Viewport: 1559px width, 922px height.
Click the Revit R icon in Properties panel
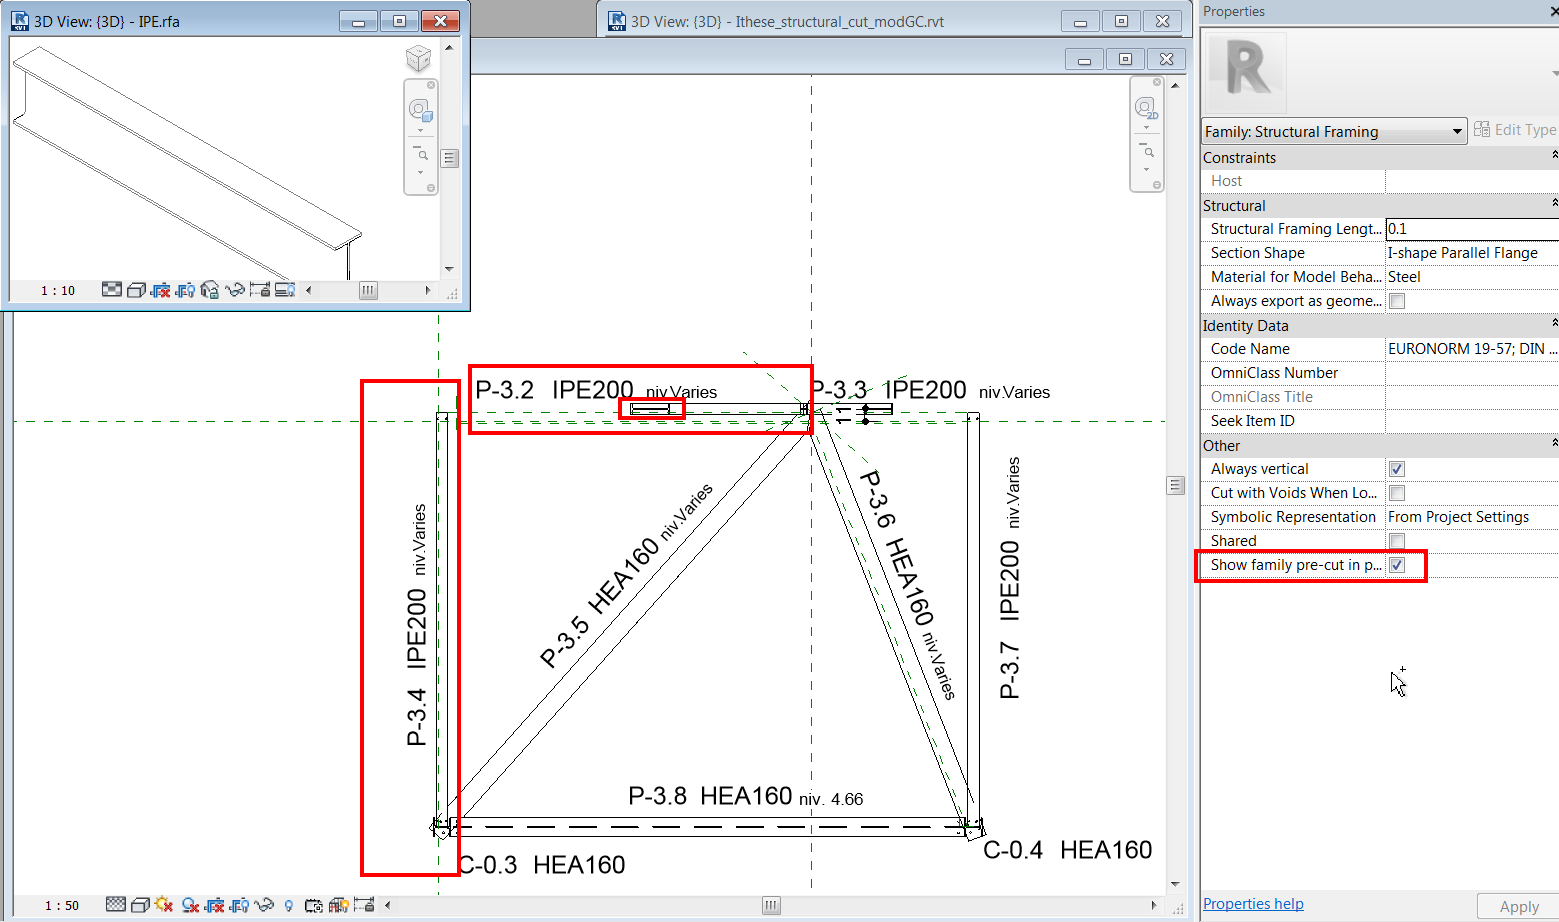click(1245, 70)
